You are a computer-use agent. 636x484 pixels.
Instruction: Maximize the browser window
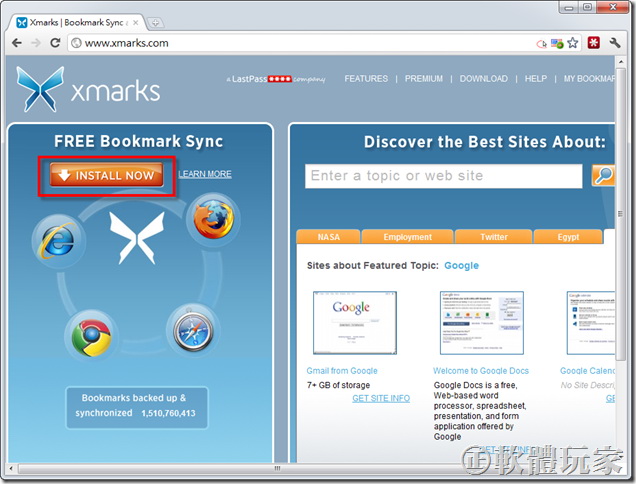click(587, 7)
